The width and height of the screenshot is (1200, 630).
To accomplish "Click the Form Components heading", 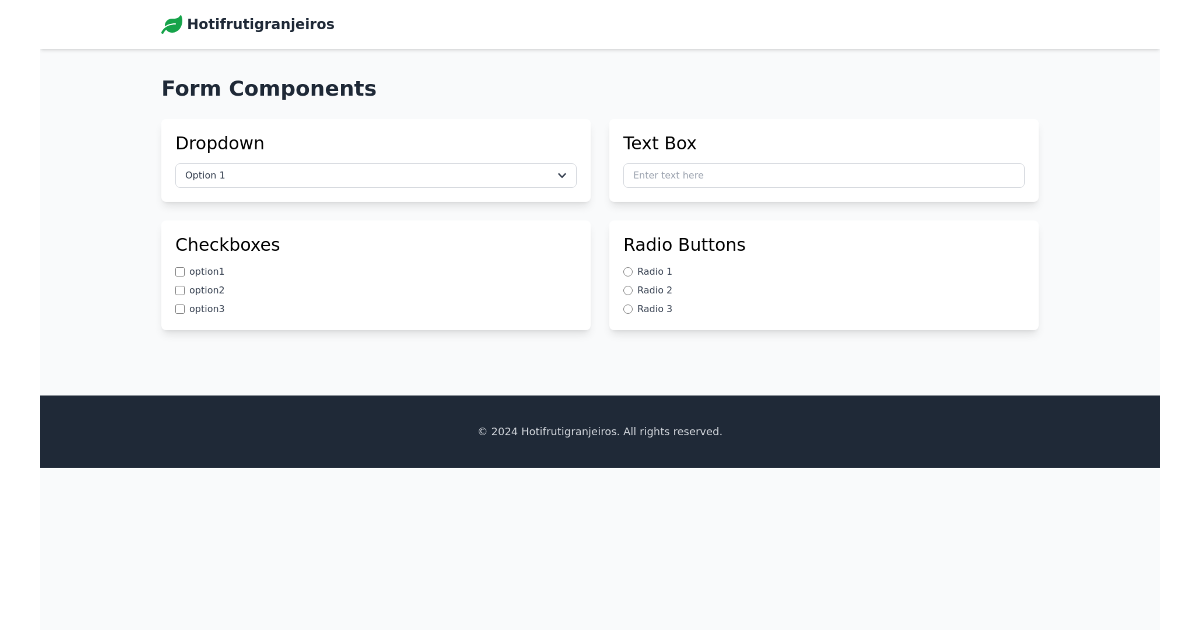I will coord(268,89).
